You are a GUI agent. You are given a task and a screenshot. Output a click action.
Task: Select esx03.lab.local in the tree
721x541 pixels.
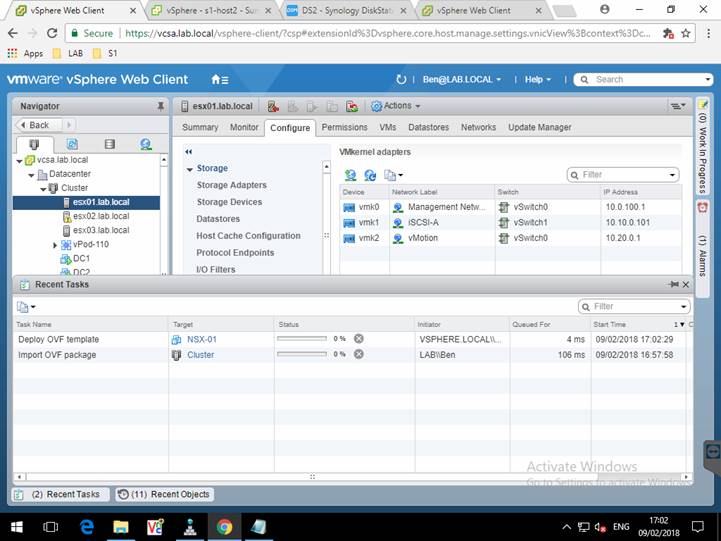tap(101, 230)
